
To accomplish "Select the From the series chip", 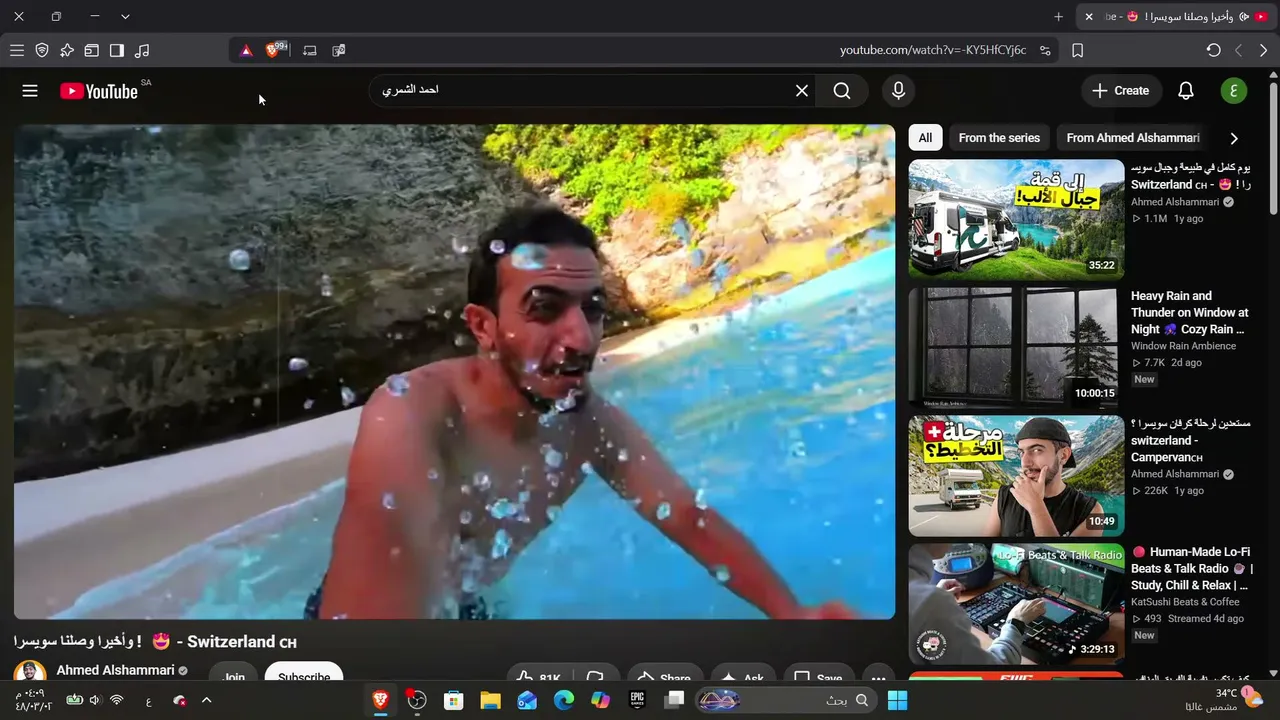I will tap(999, 138).
